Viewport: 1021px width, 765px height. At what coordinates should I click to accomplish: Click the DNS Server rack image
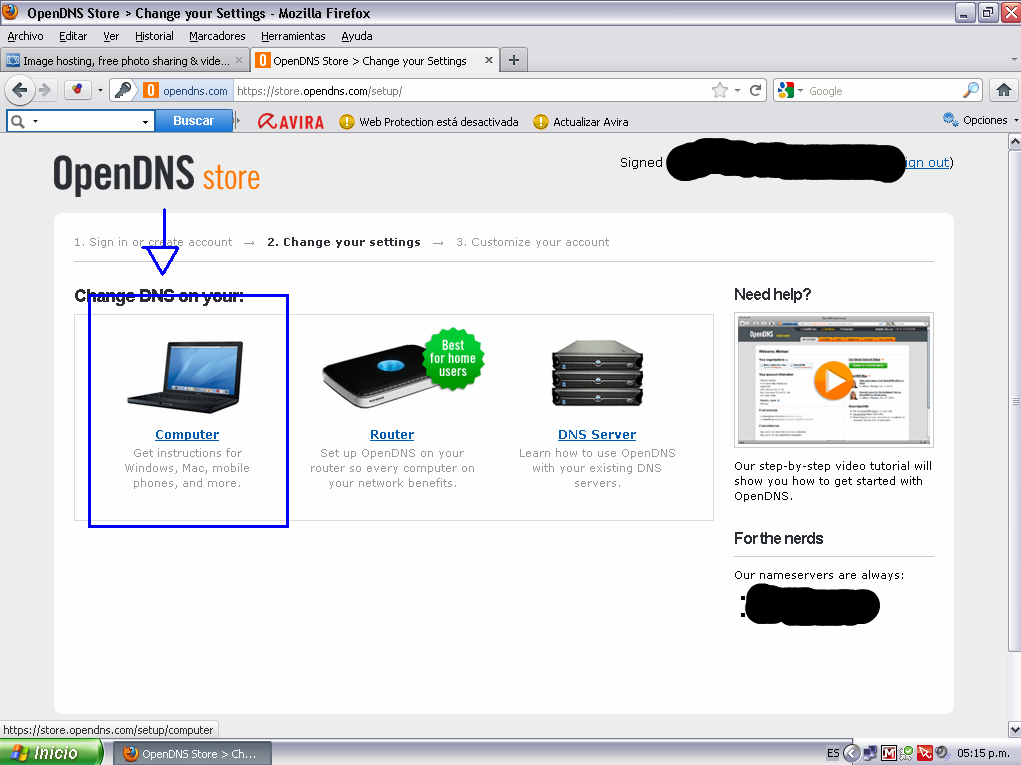(x=597, y=373)
